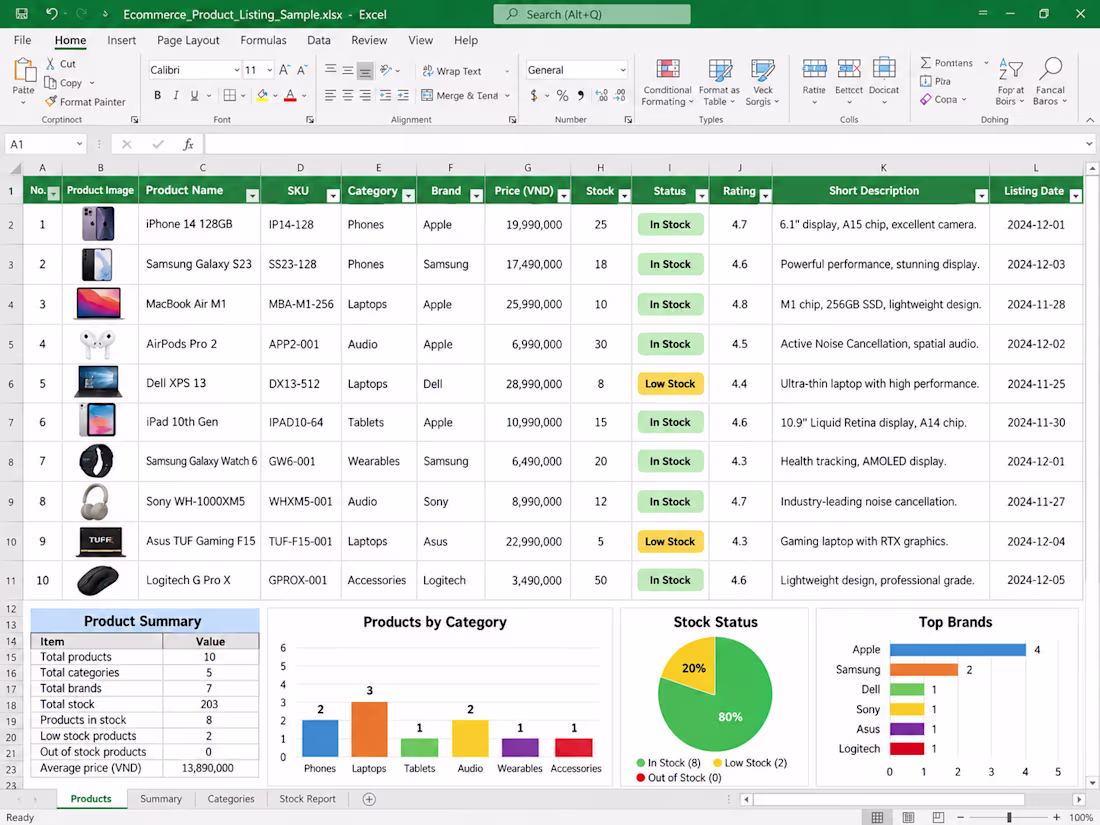Click the magnifier find tool in the ribbon

point(1050,69)
